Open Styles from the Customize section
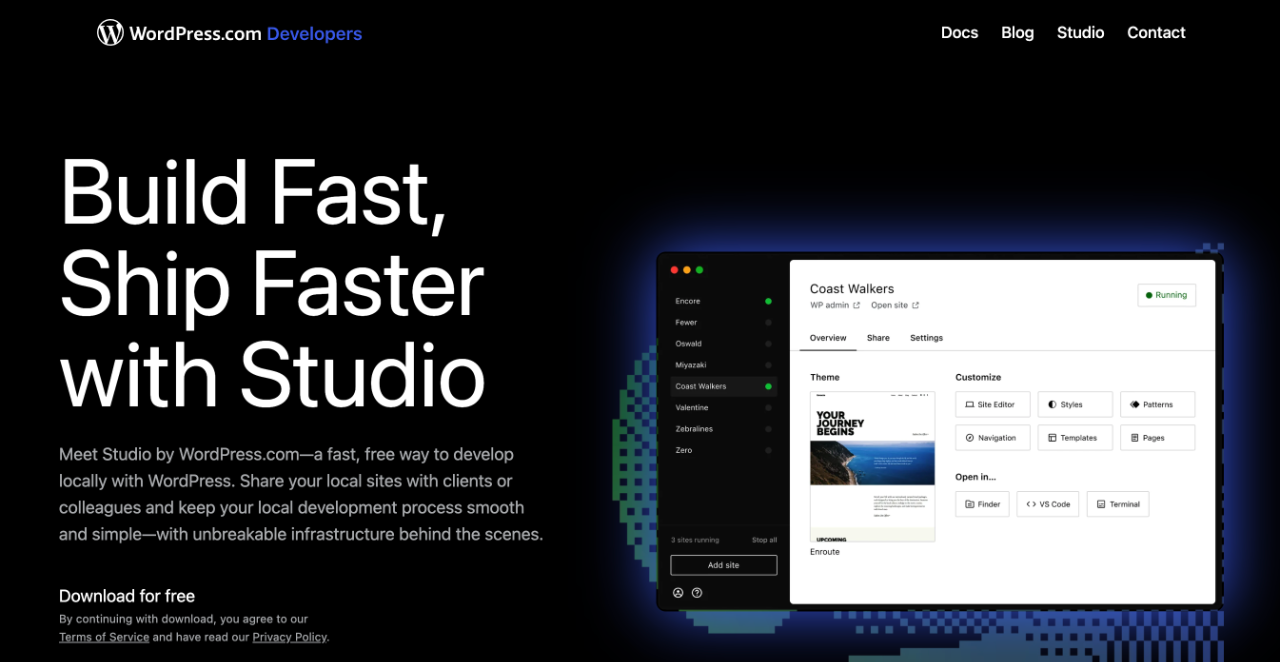 [x=1074, y=405]
